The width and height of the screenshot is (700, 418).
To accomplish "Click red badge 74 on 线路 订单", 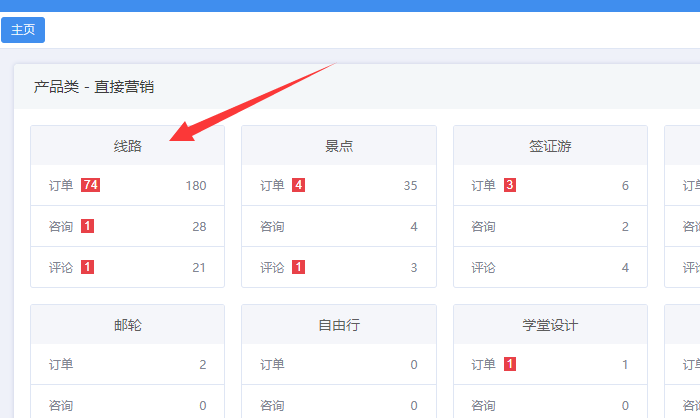I will coord(91,185).
